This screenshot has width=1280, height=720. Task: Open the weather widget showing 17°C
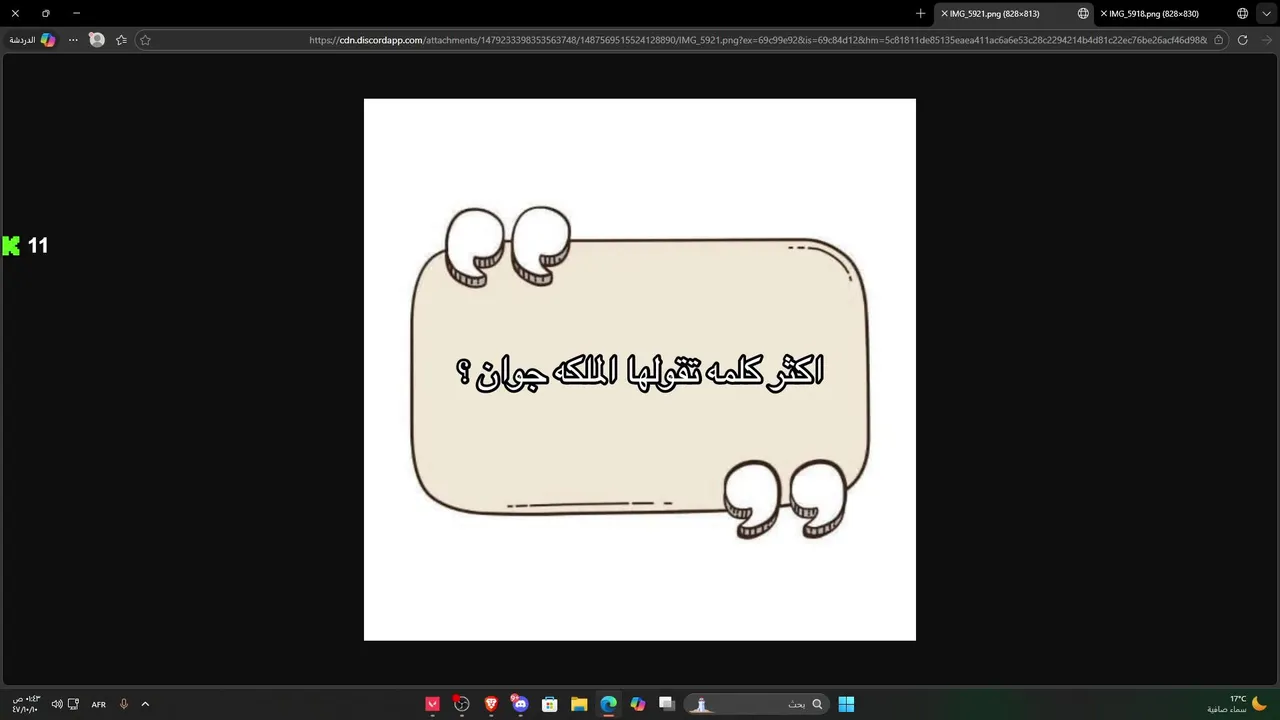[1238, 704]
